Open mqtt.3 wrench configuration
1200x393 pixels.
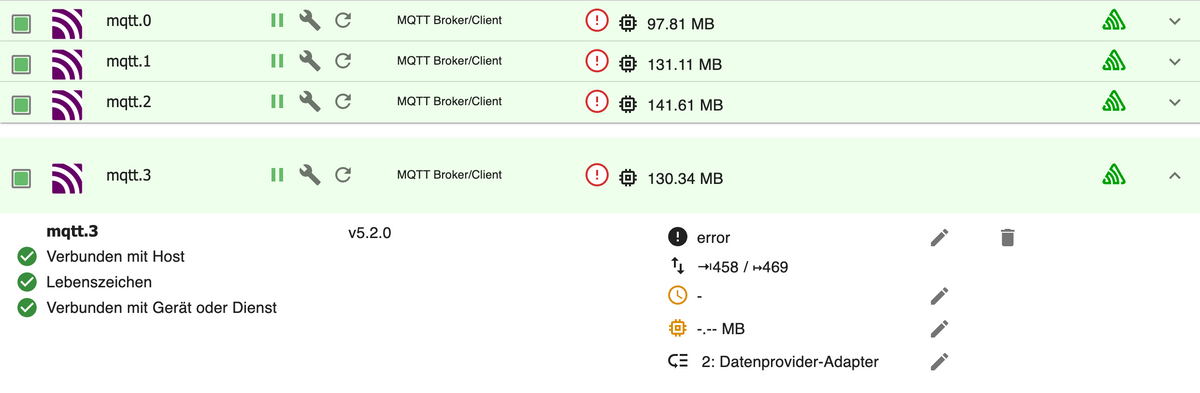310,175
